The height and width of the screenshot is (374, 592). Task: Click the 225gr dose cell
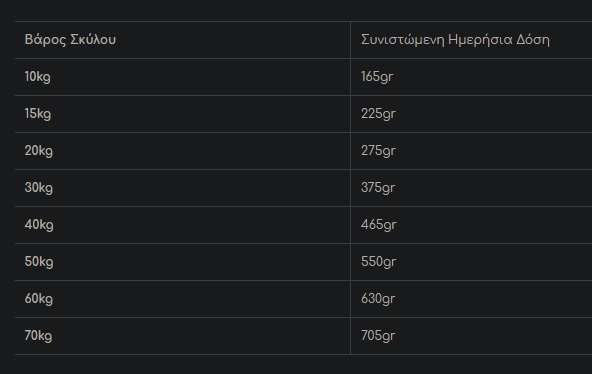(x=471, y=114)
